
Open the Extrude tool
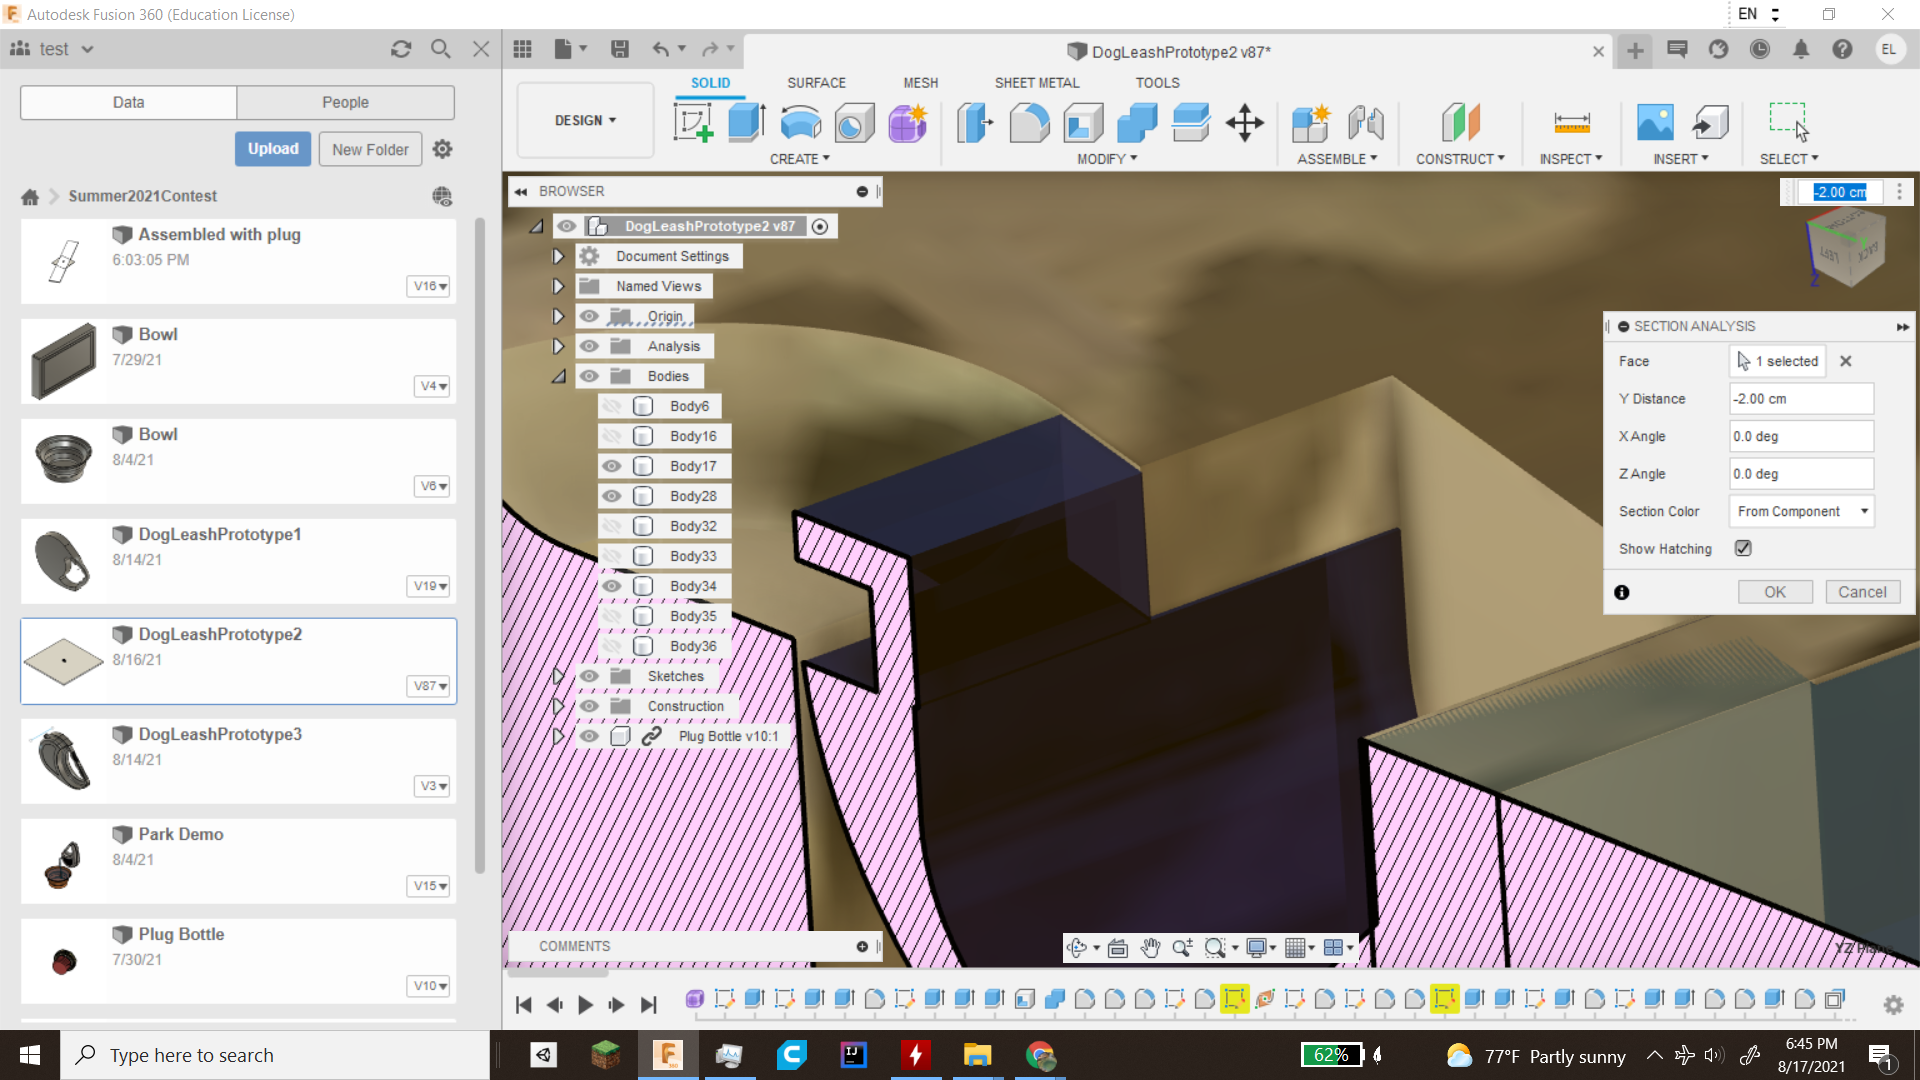coord(746,122)
